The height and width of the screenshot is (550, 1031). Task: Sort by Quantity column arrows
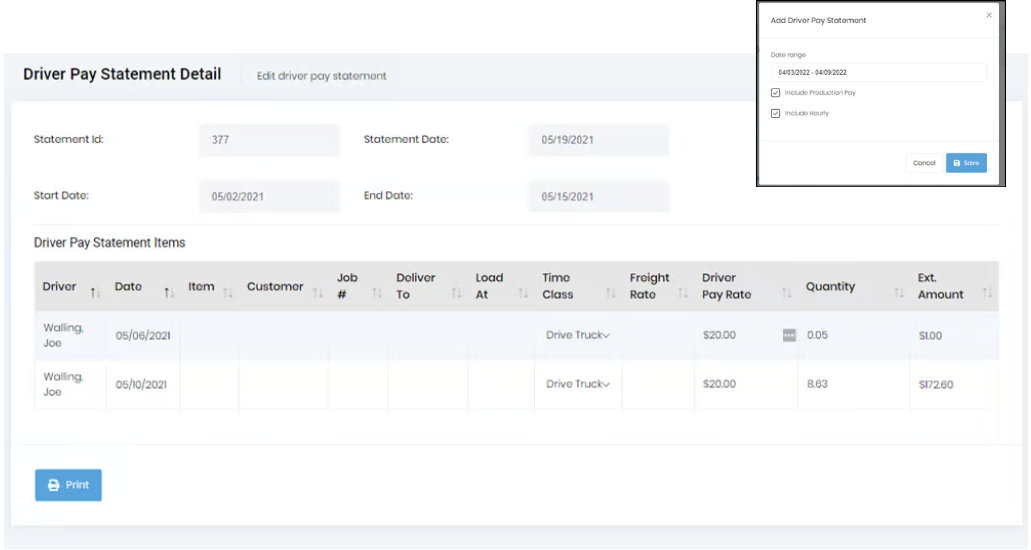[899, 293]
